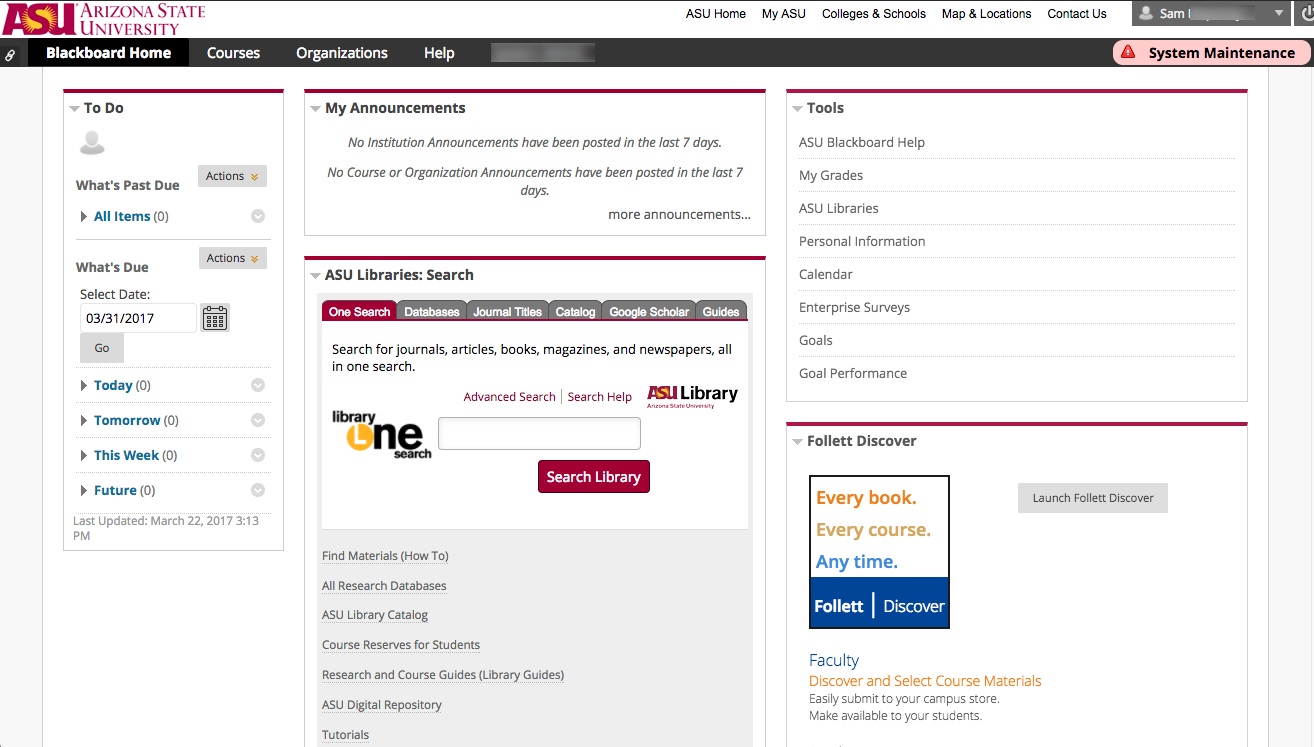Viewport: 1314px width, 747px height.
Task: Expand the Today items list
Action: [x=84, y=385]
